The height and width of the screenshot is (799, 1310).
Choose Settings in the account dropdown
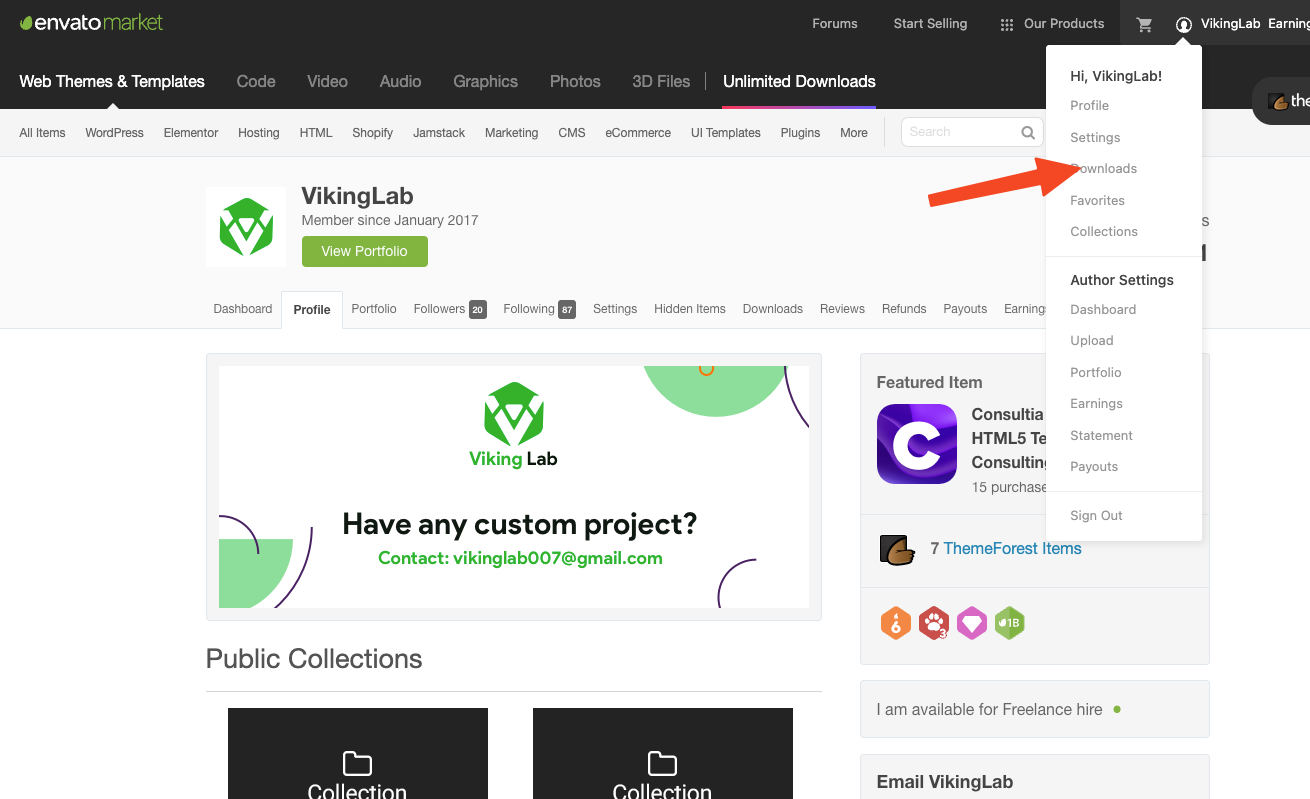coord(1095,138)
